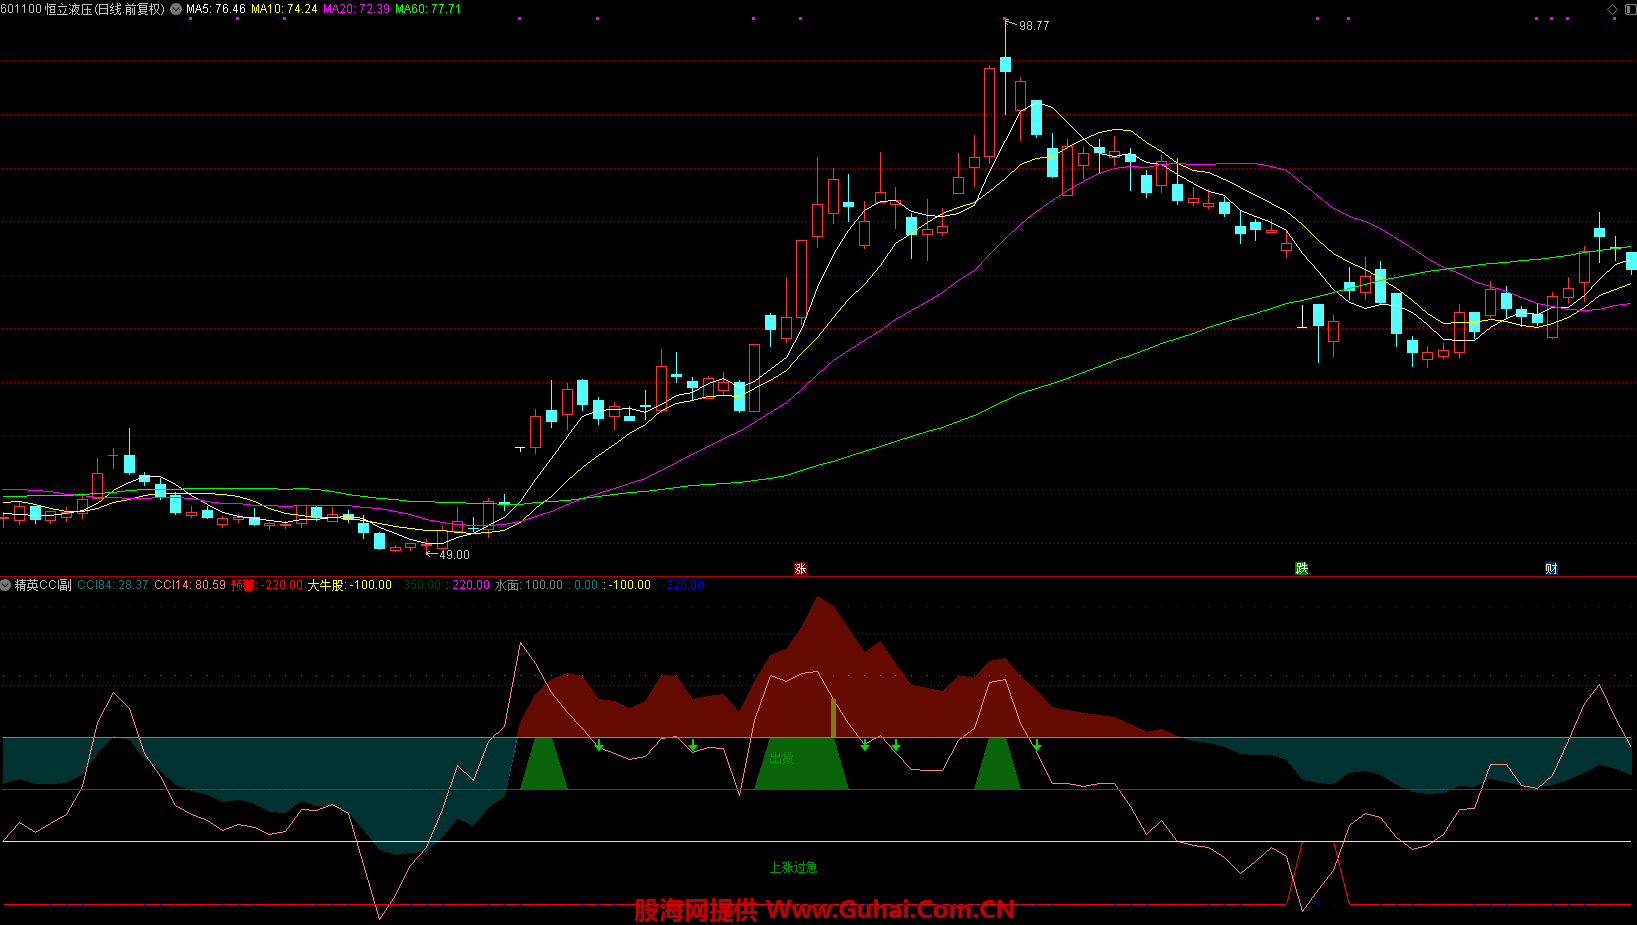This screenshot has height=925, width=1637.
Task: Click the 预警: -220.00 label
Action: click(267, 585)
